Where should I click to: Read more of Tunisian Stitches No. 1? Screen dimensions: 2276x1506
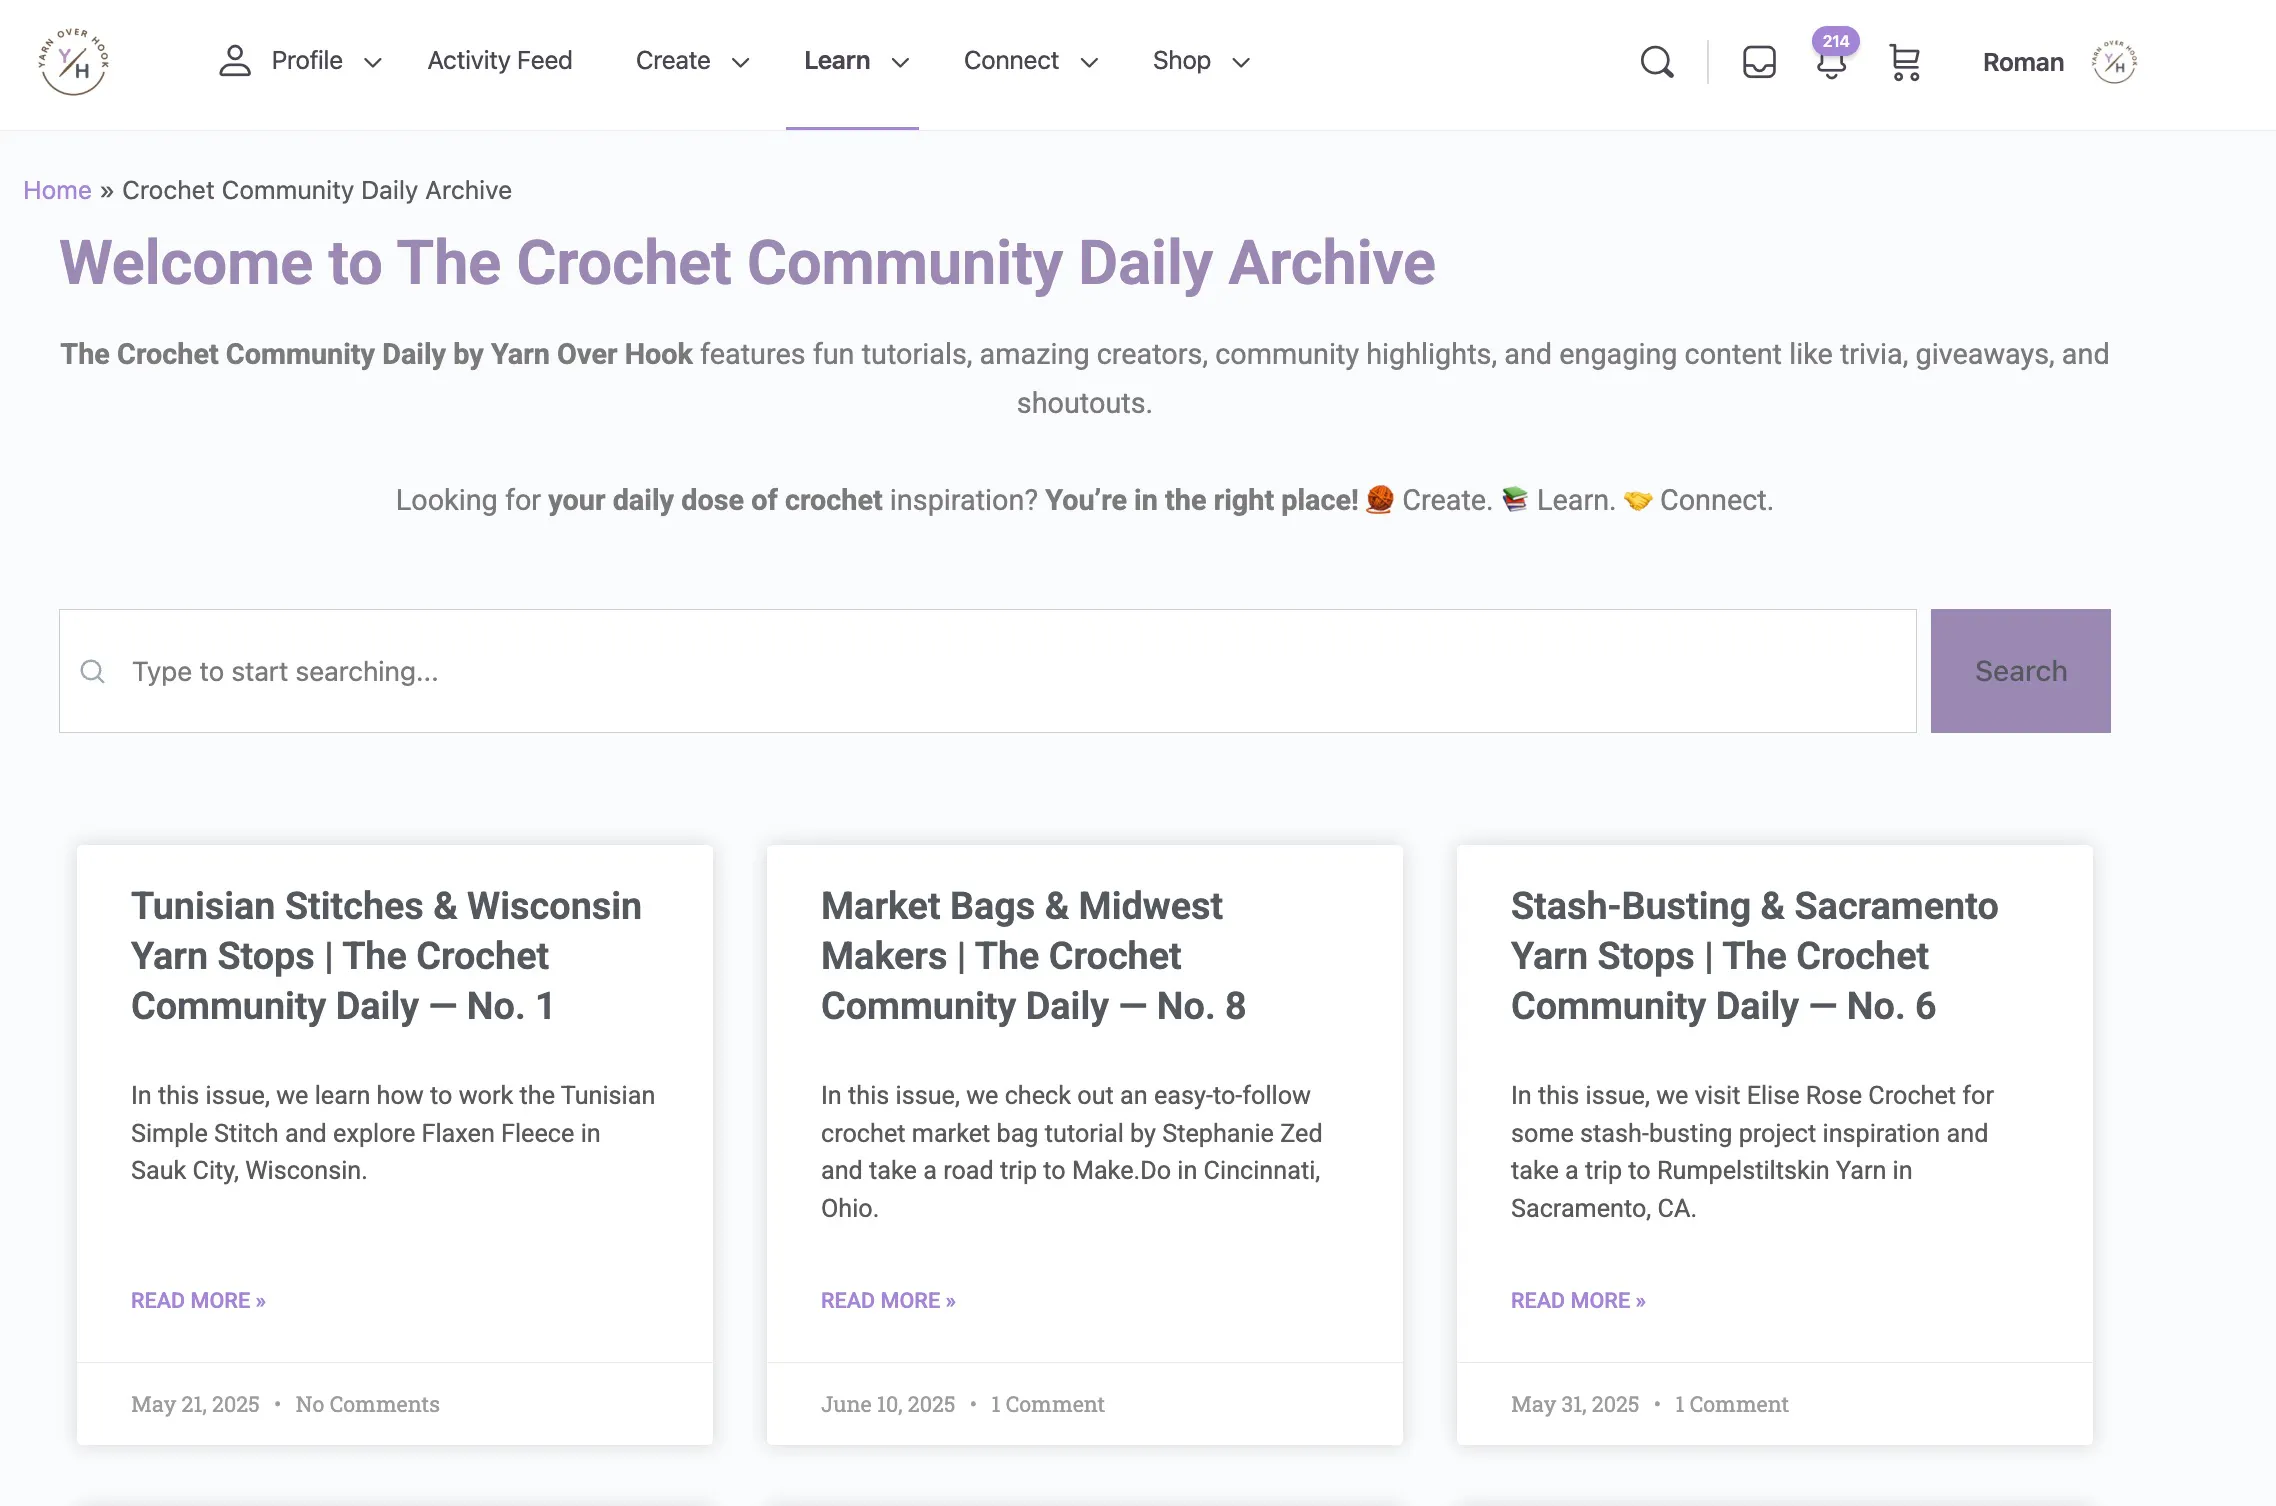coord(198,1300)
